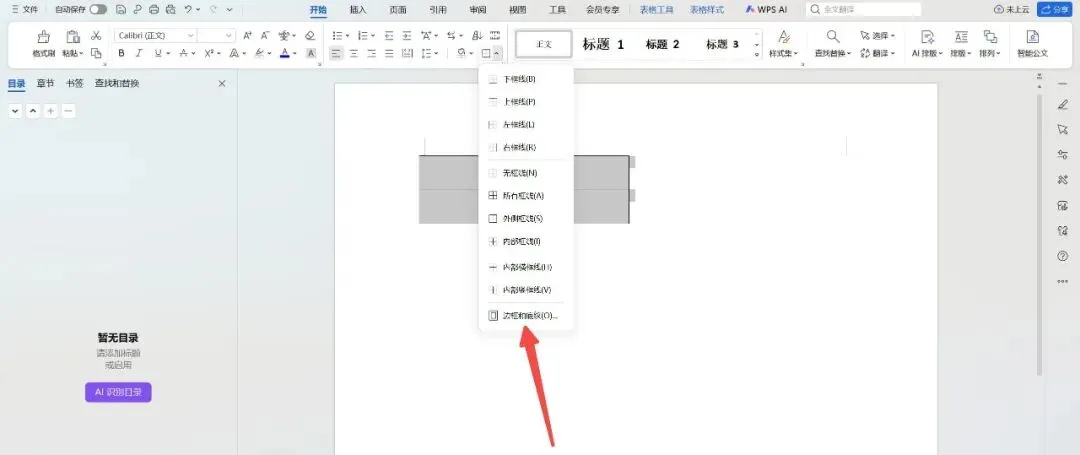Click the Clear Formatting eraser icon
Screen dimensions: 1080x455
(310, 35)
